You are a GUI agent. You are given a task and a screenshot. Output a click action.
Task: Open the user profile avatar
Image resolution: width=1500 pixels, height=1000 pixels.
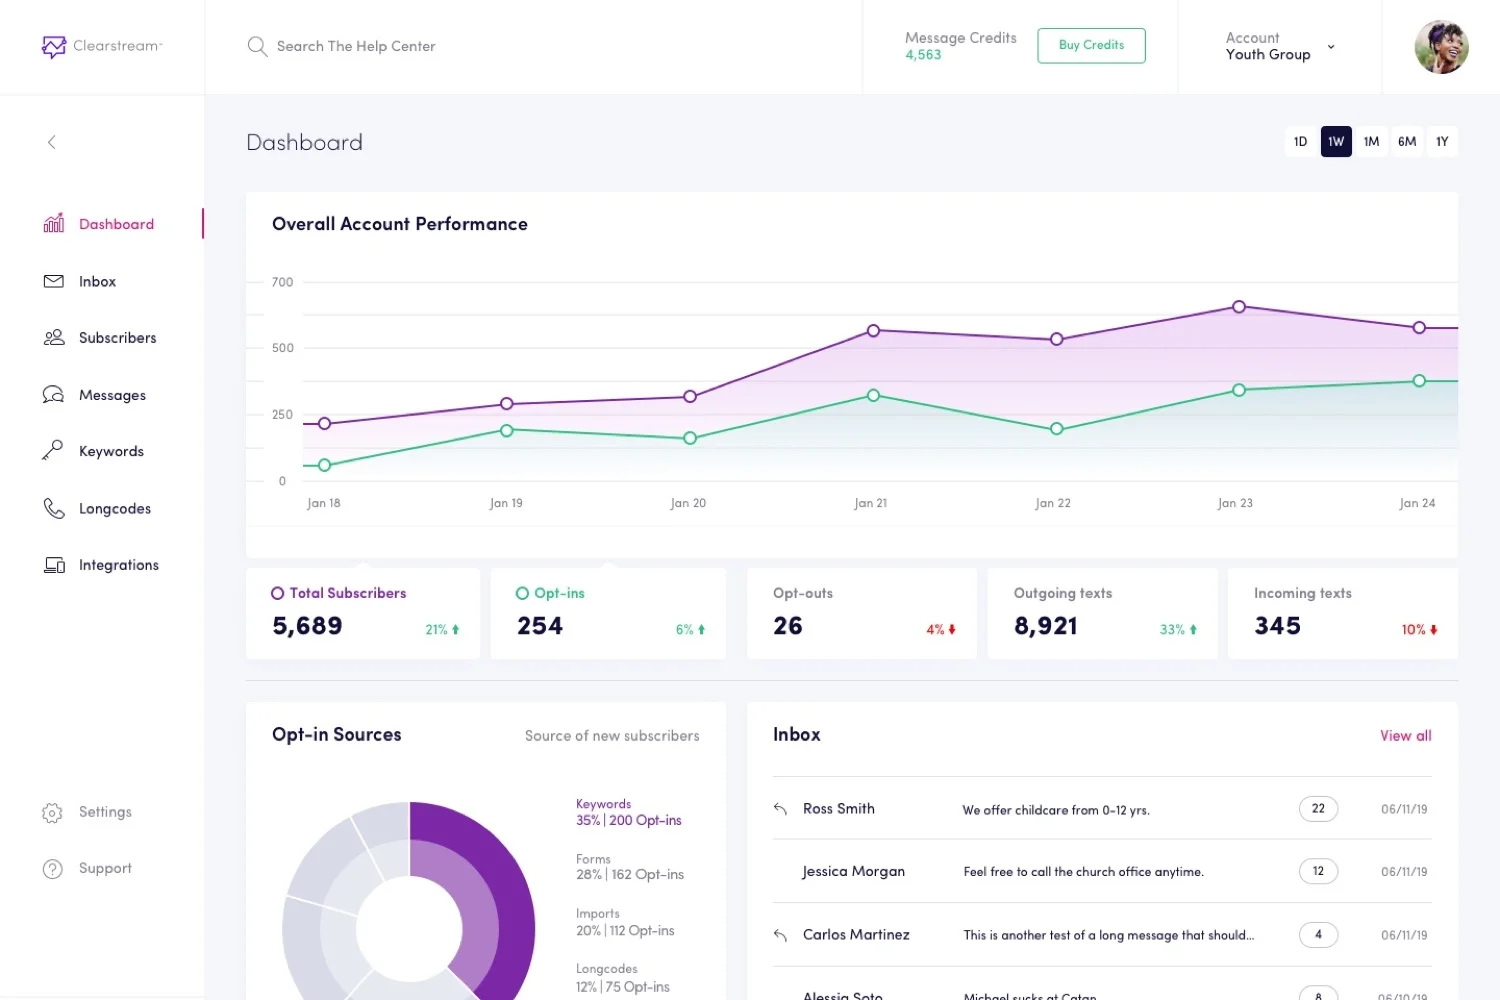pos(1441,47)
